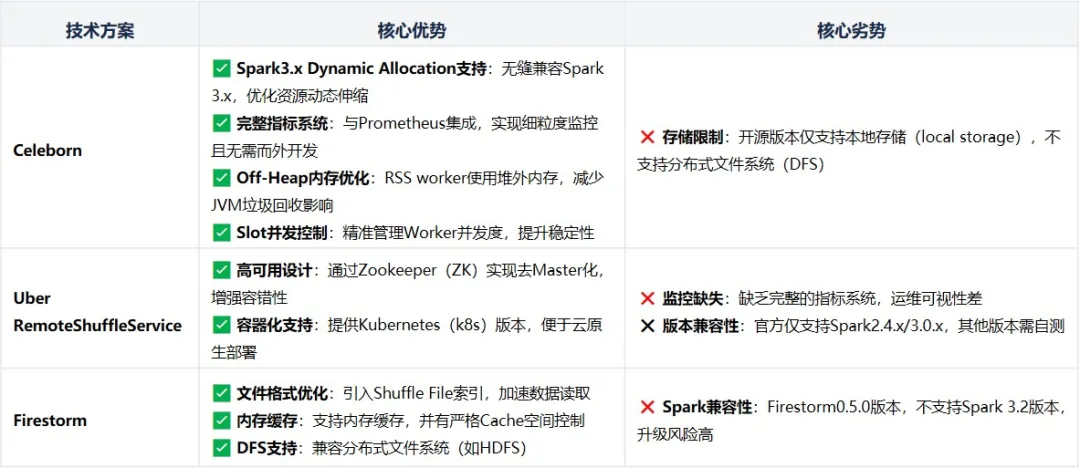This screenshot has width=1080, height=468.
Task: Click text 精准管理Worker并发度，提升稳定性
Action: (x=468, y=233)
